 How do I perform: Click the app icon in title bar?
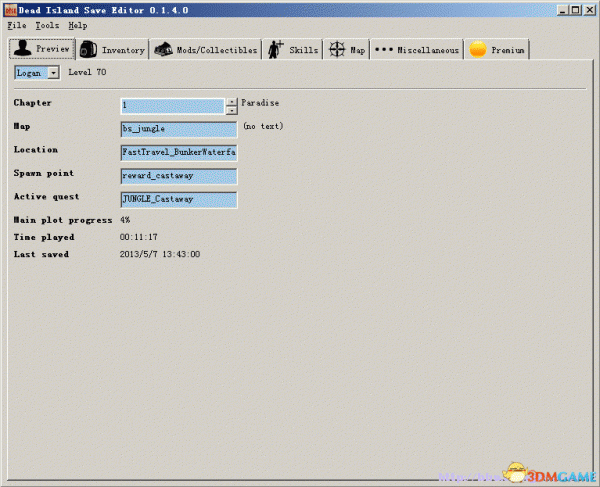(x=10, y=10)
